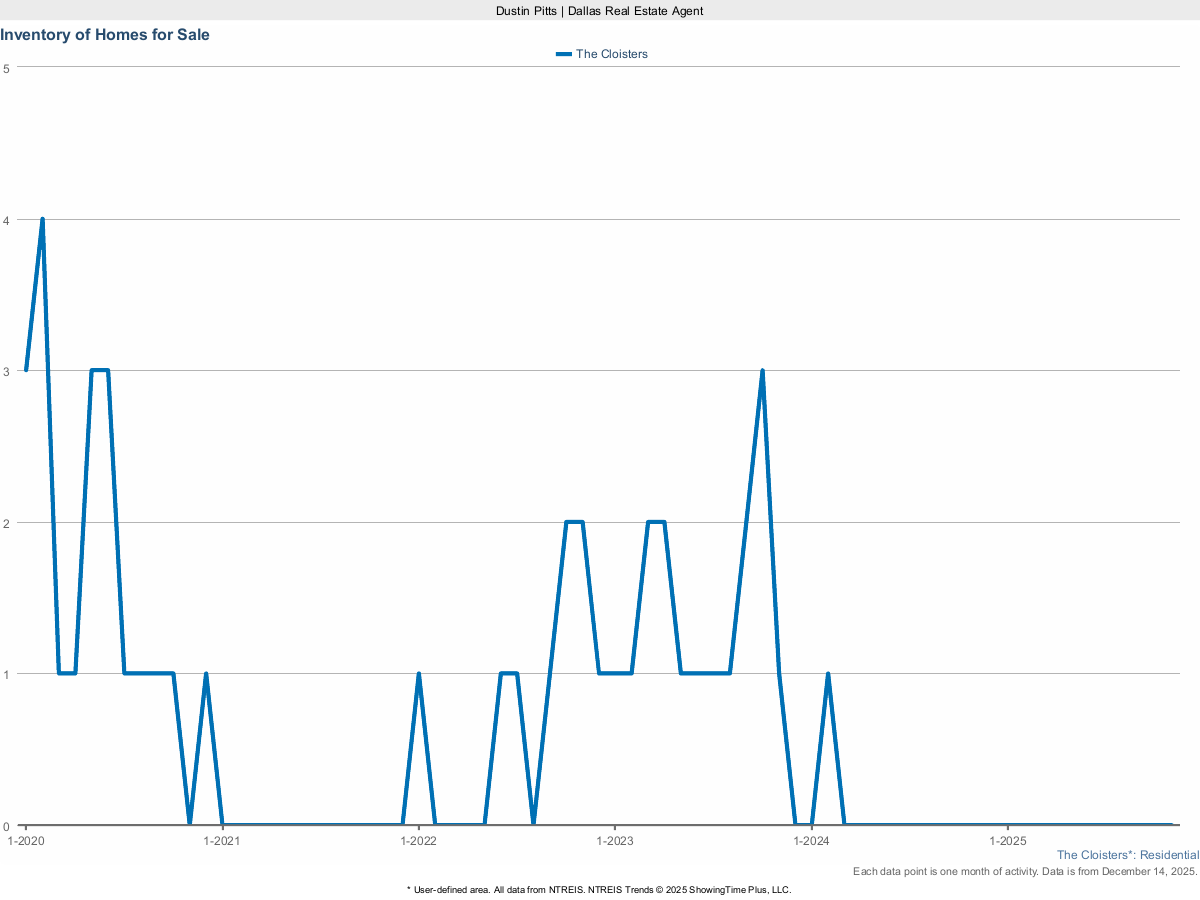Select the 1-2021 x-axis label
Viewport: 1200px width, 900px height.
point(222,841)
